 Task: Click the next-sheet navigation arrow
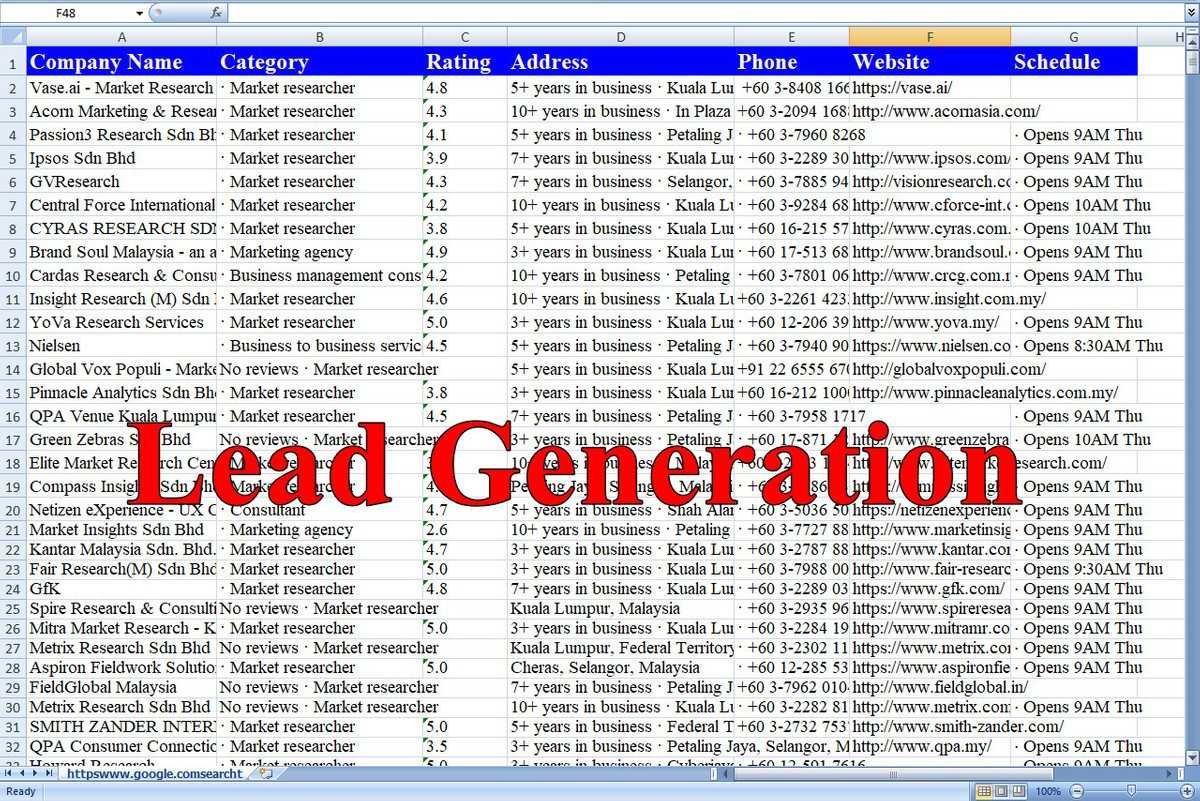pyautogui.click(x=35, y=772)
